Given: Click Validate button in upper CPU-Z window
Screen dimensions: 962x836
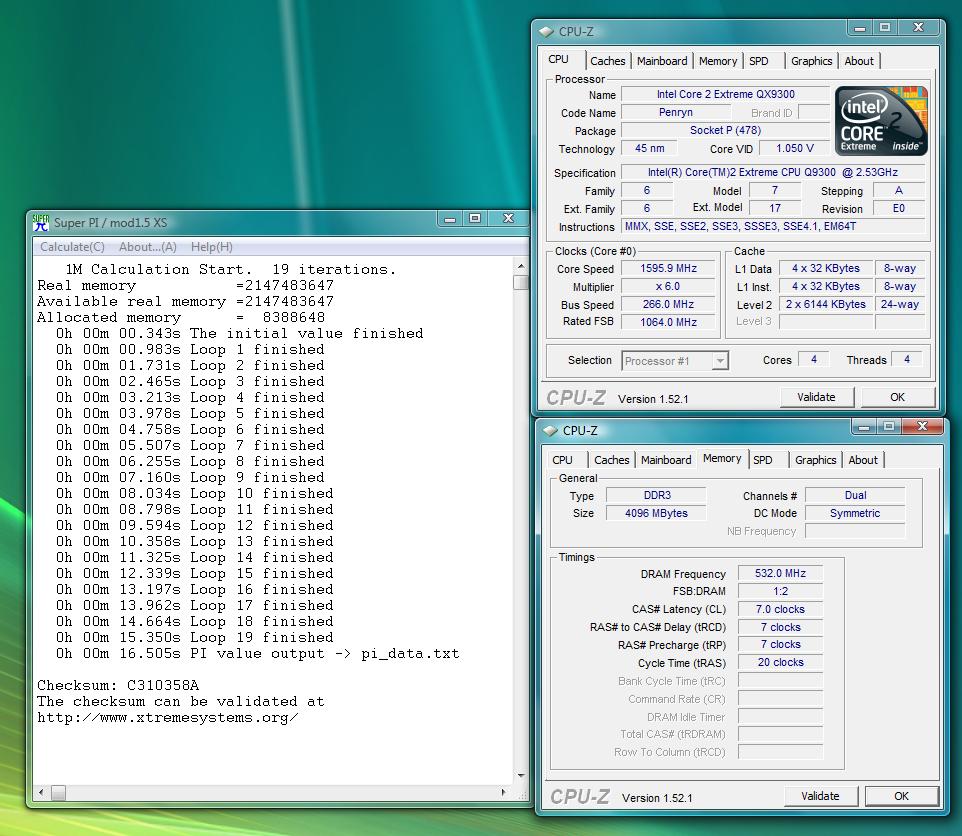Looking at the screenshot, I should (817, 397).
